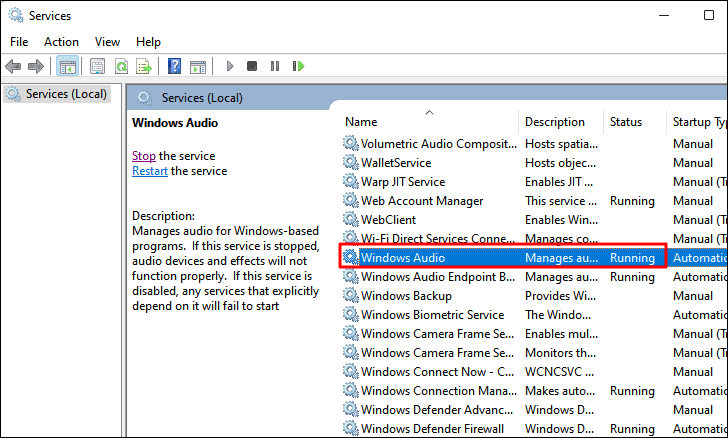Toggle Show/Hide Action Pane icon
The width and height of the screenshot is (728, 438).
[x=198, y=66]
